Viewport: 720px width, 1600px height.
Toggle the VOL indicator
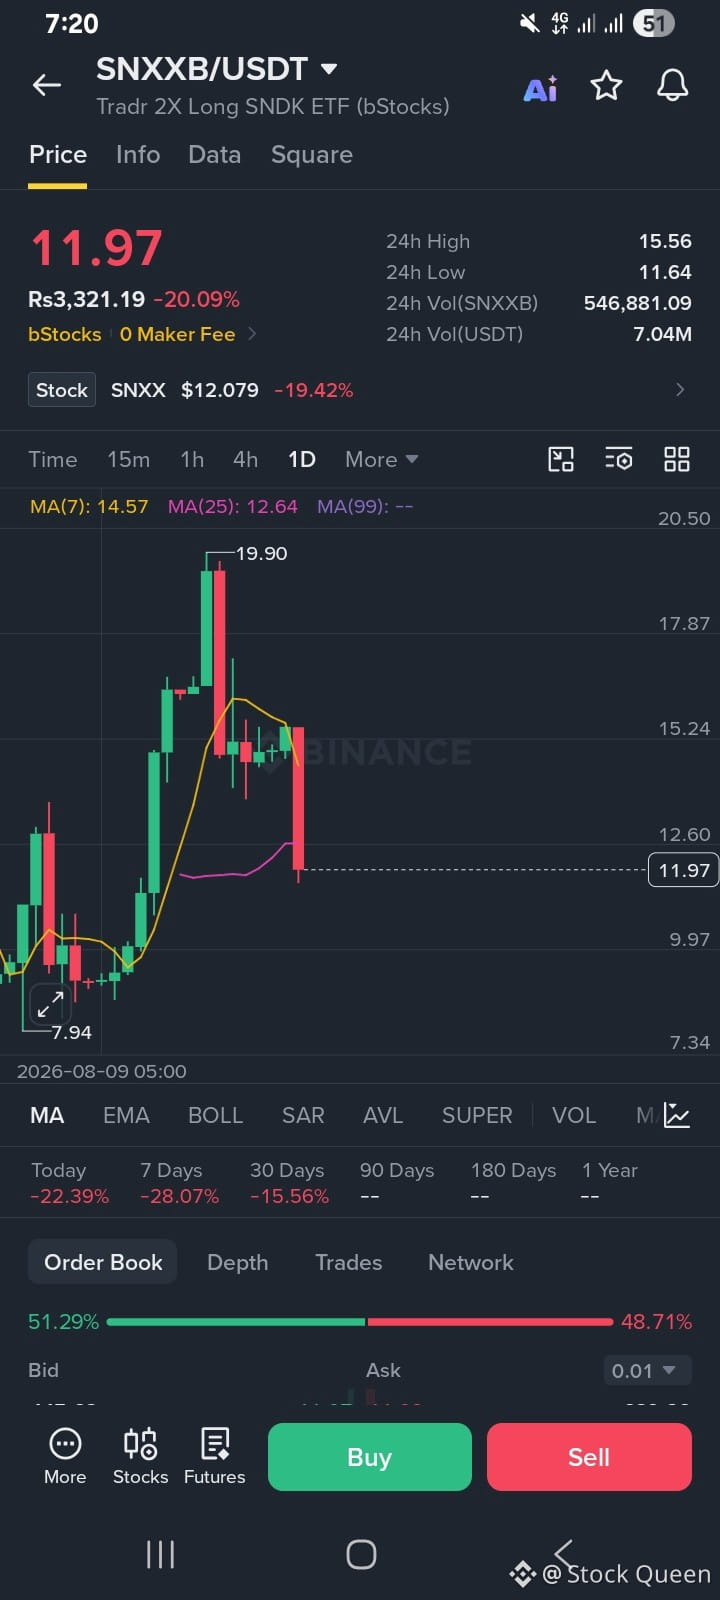coord(574,1115)
